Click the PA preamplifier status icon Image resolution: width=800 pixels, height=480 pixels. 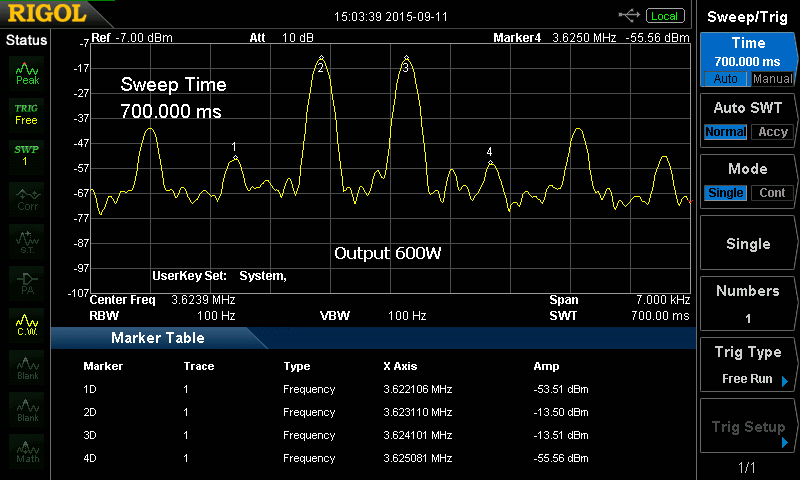(27, 282)
